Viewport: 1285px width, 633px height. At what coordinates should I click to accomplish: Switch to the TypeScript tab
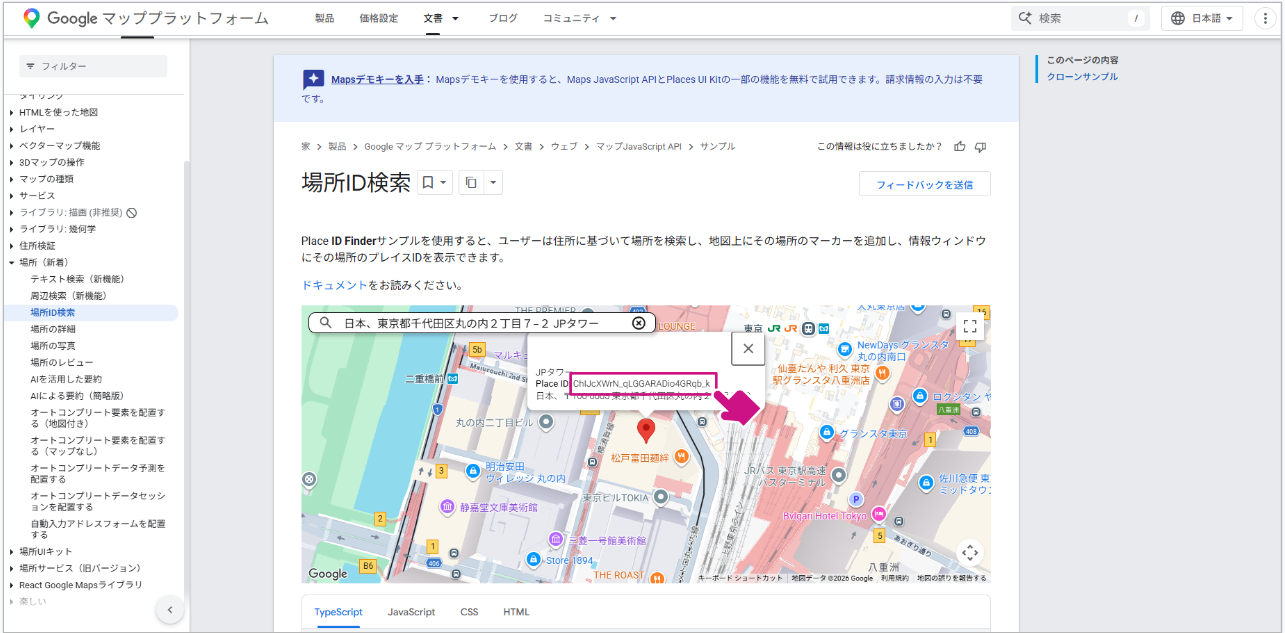338,612
